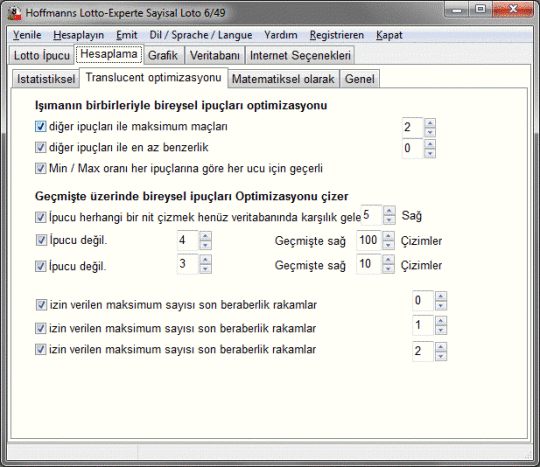Click the İpucu değil field showing 4
540x467 pixels.
click(x=188, y=240)
